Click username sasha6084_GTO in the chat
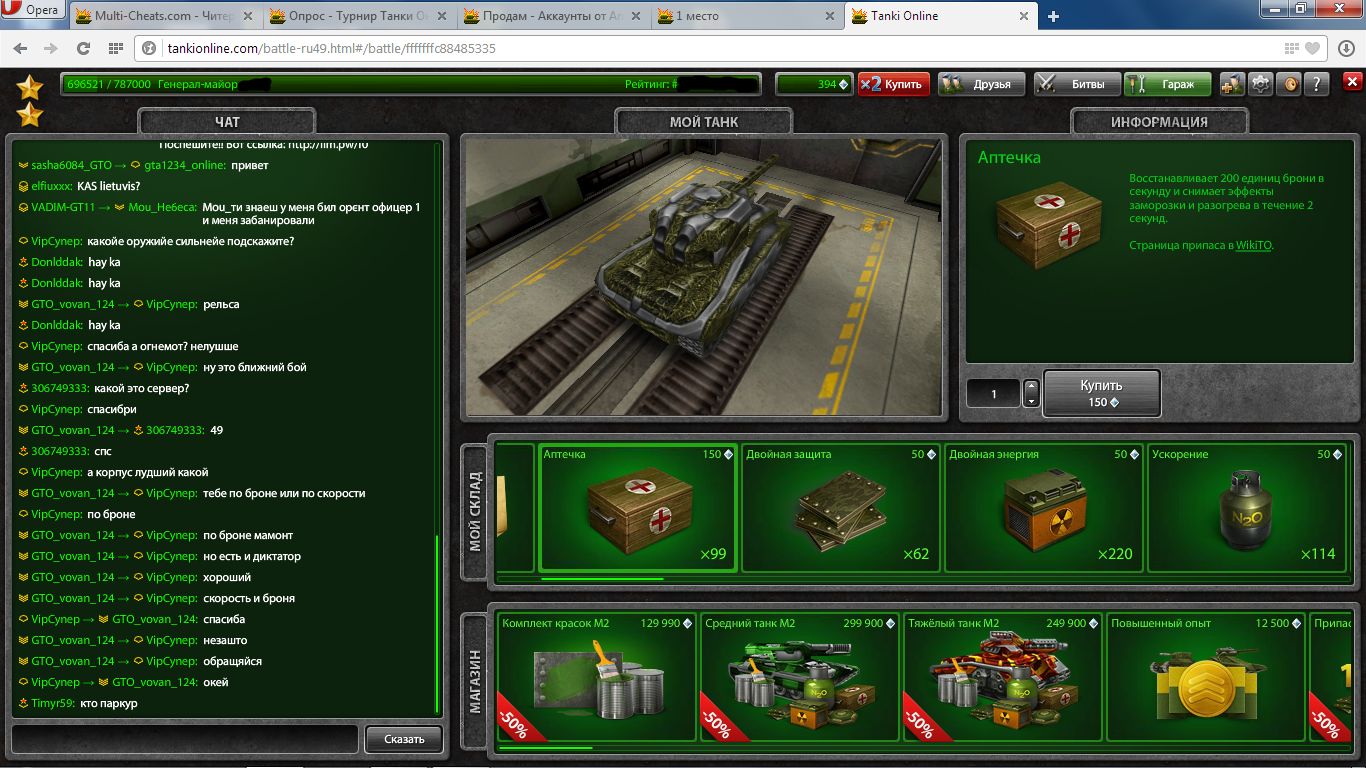 point(71,165)
